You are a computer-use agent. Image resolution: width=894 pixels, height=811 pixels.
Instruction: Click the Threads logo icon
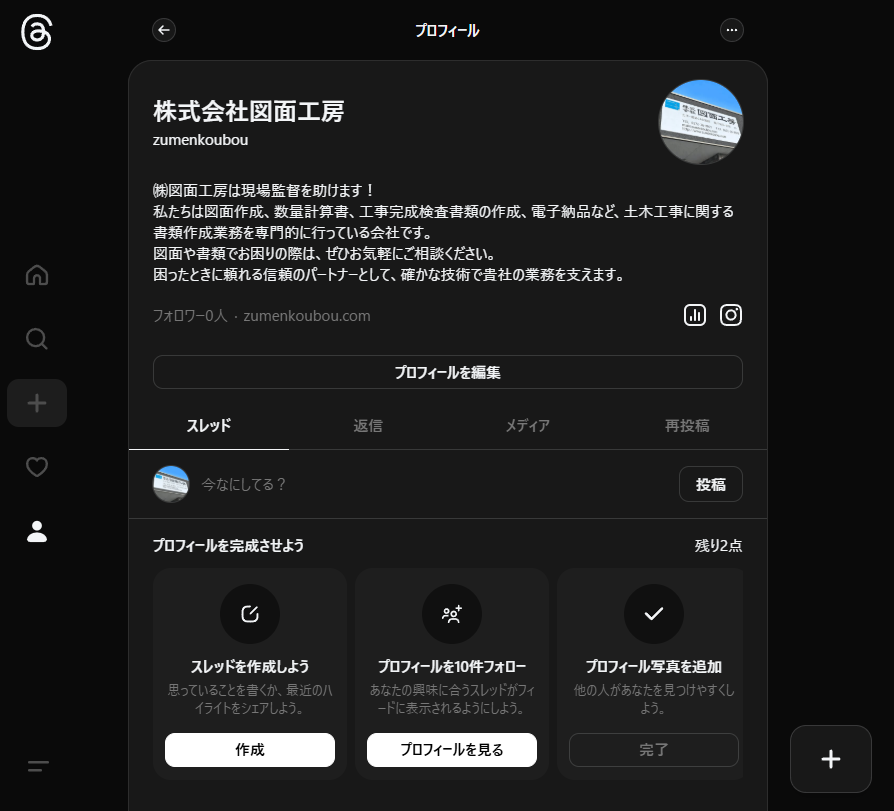pos(37,33)
